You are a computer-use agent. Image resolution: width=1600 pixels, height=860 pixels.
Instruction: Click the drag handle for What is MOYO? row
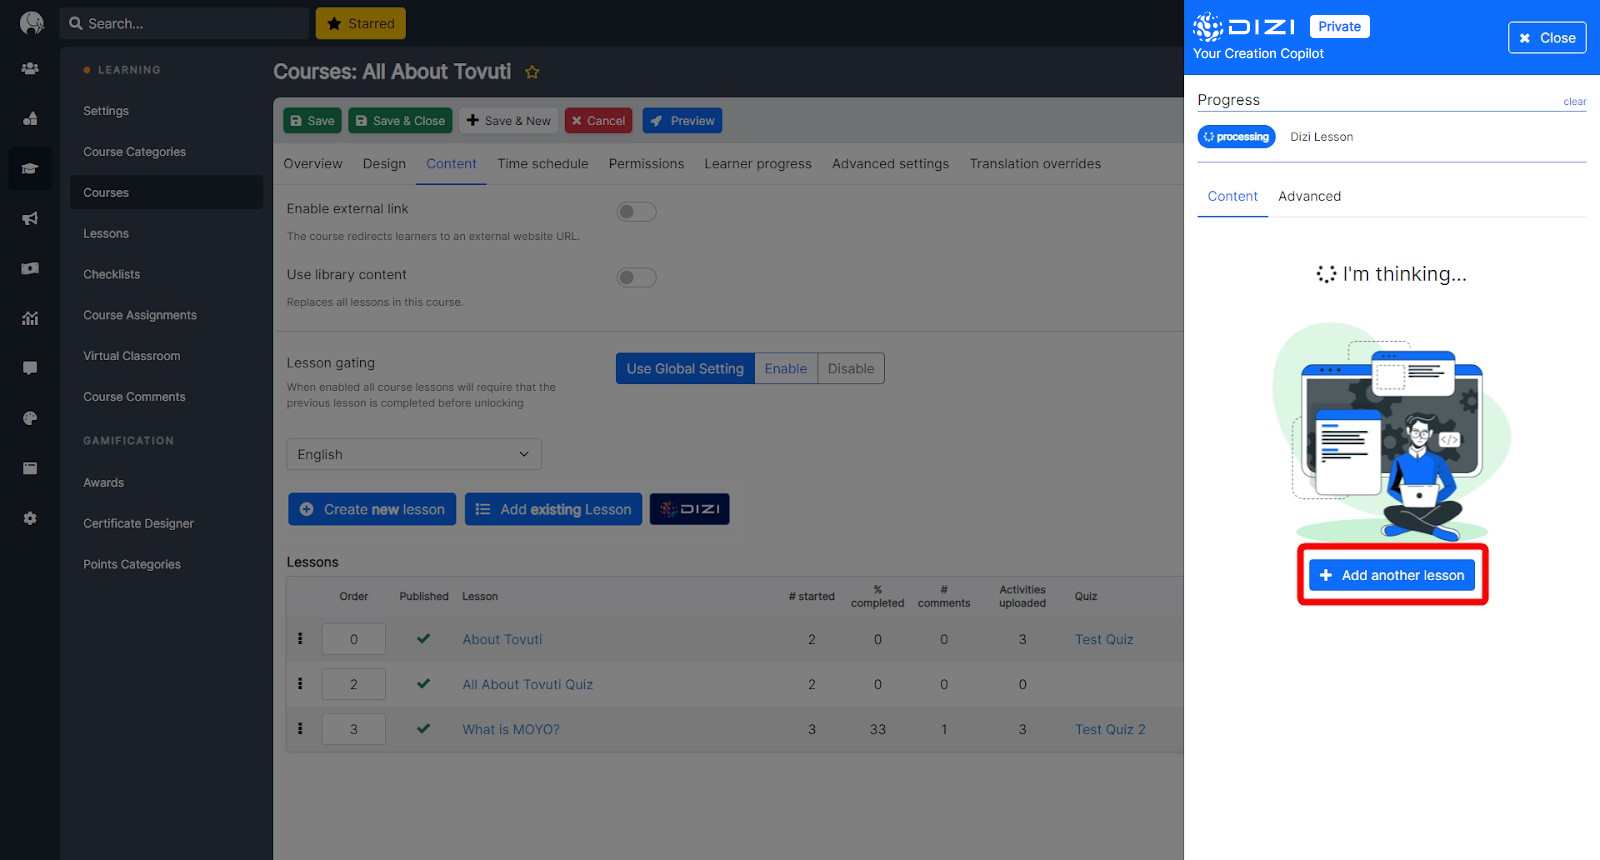300,728
